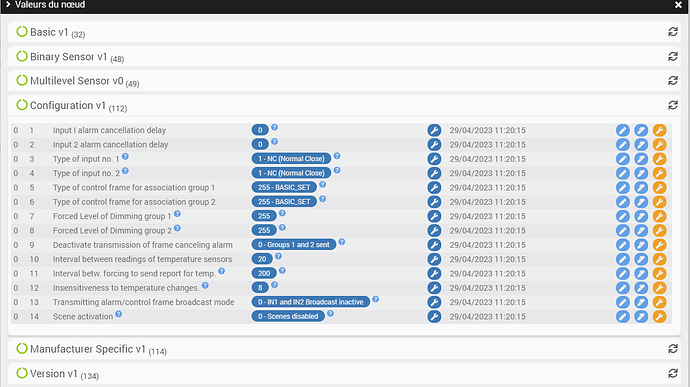Viewport: 690px width, 387px height.
Task: Click the value 20 for temperature readings interval
Action: tap(262, 259)
